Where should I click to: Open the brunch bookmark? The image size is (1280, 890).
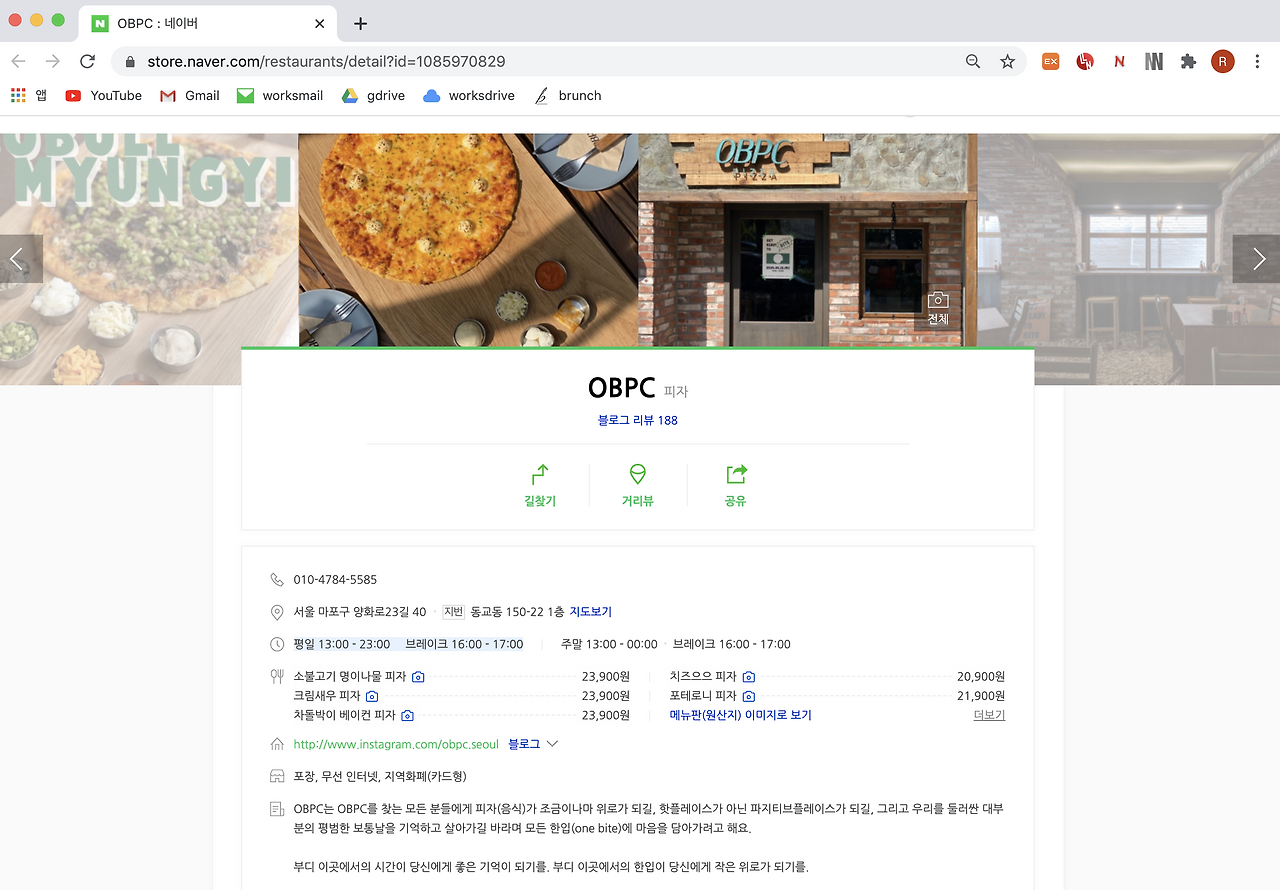click(x=568, y=95)
